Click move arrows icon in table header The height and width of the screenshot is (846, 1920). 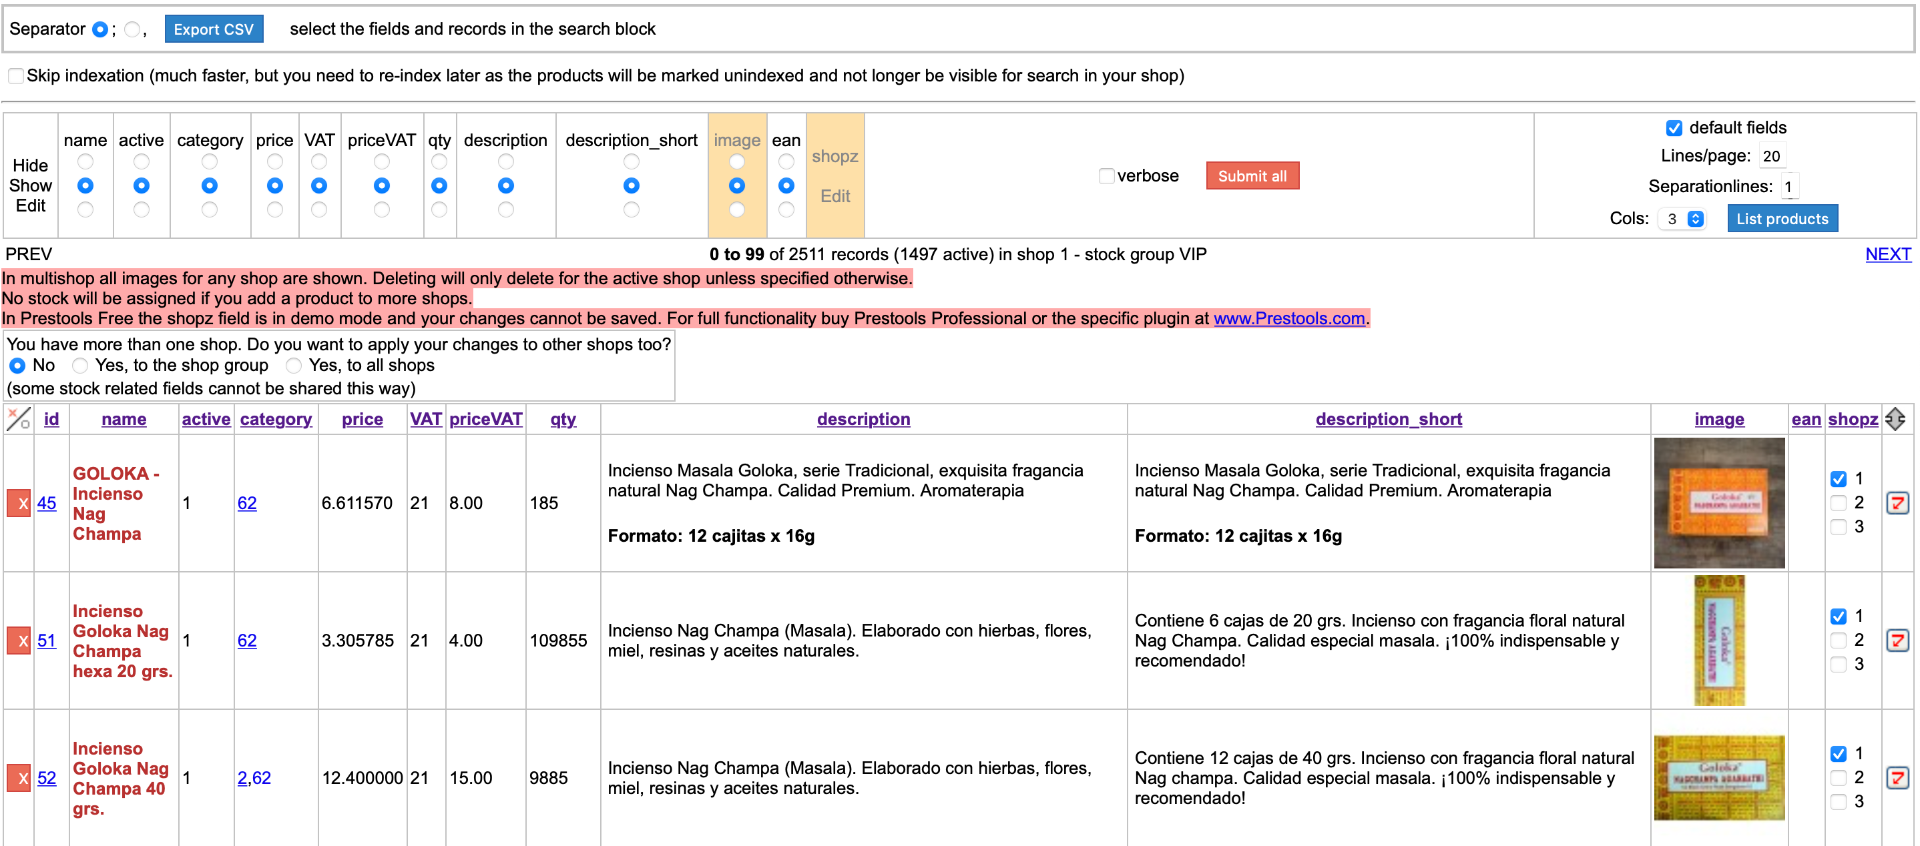(1895, 419)
